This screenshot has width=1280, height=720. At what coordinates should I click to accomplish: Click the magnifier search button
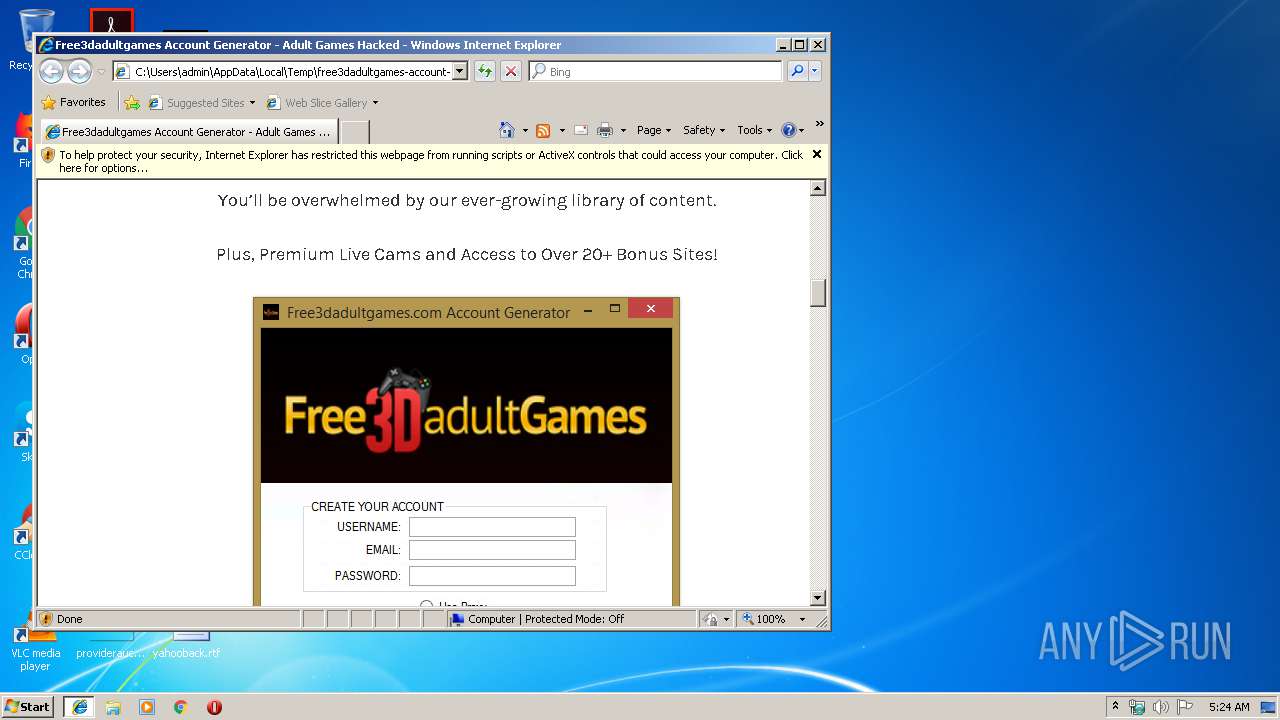[797, 71]
